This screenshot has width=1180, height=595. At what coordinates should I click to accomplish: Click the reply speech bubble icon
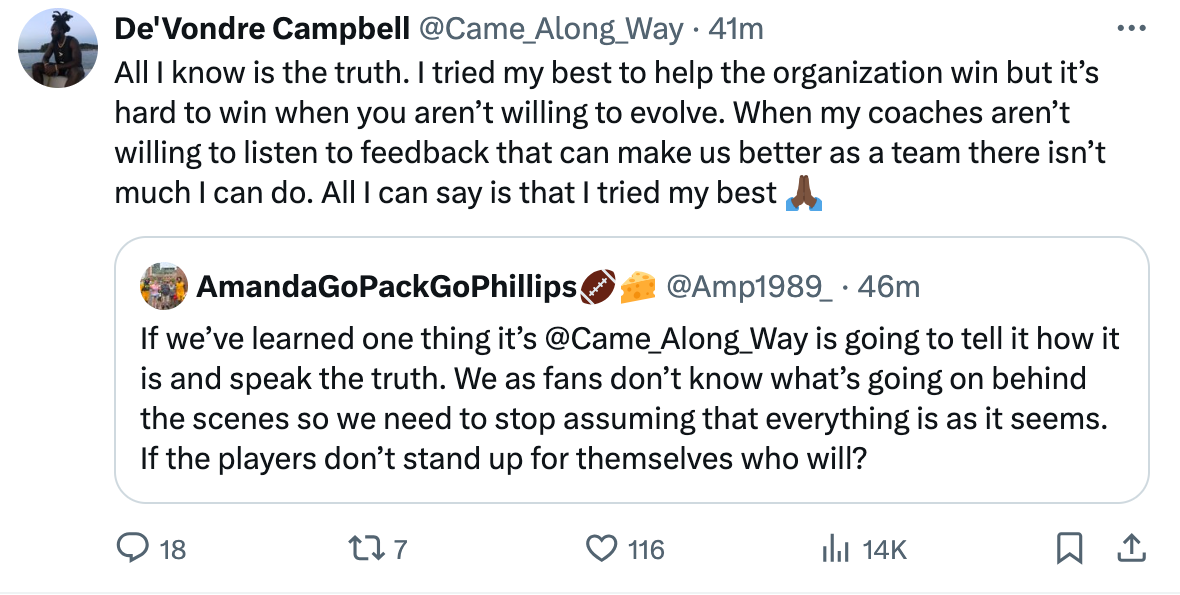pyautogui.click(x=133, y=548)
